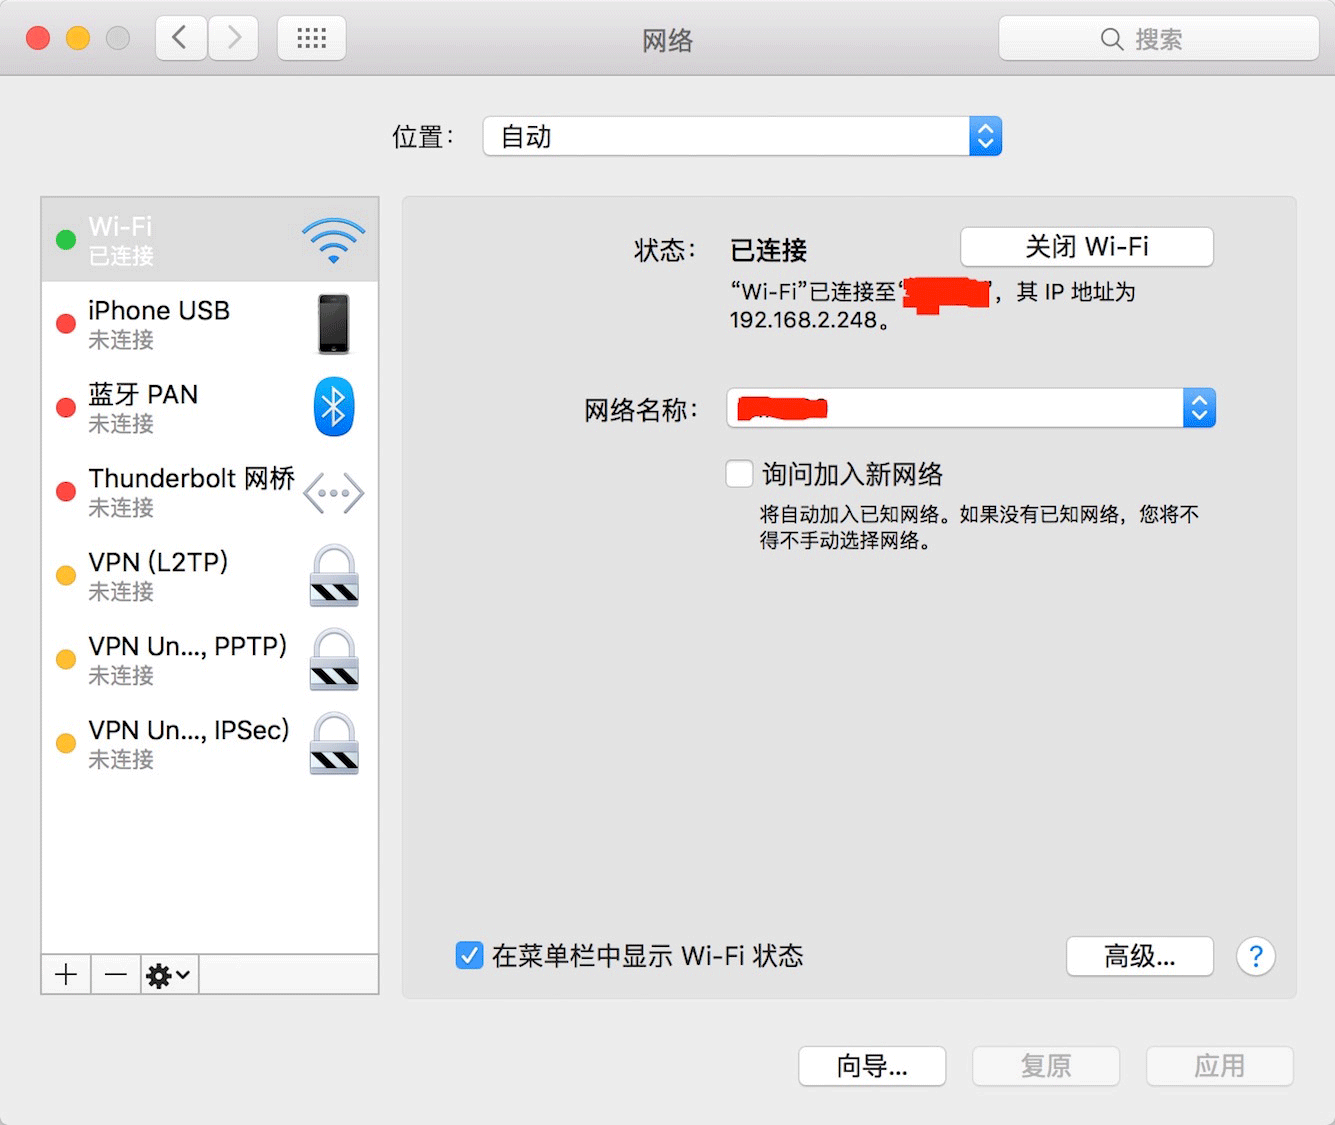Viewport: 1335px width, 1125px height.
Task: Select the Wi-Fi service row
Action: tap(210, 240)
